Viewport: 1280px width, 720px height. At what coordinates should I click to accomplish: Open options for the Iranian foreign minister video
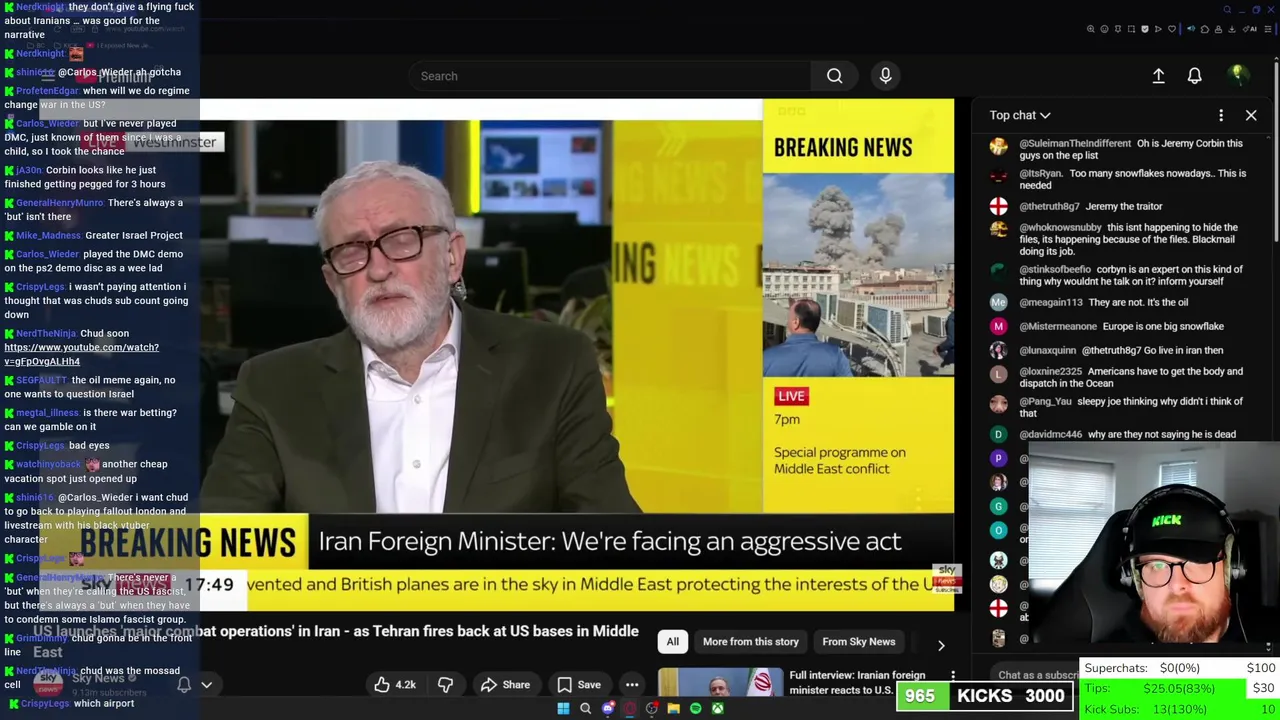[953, 677]
